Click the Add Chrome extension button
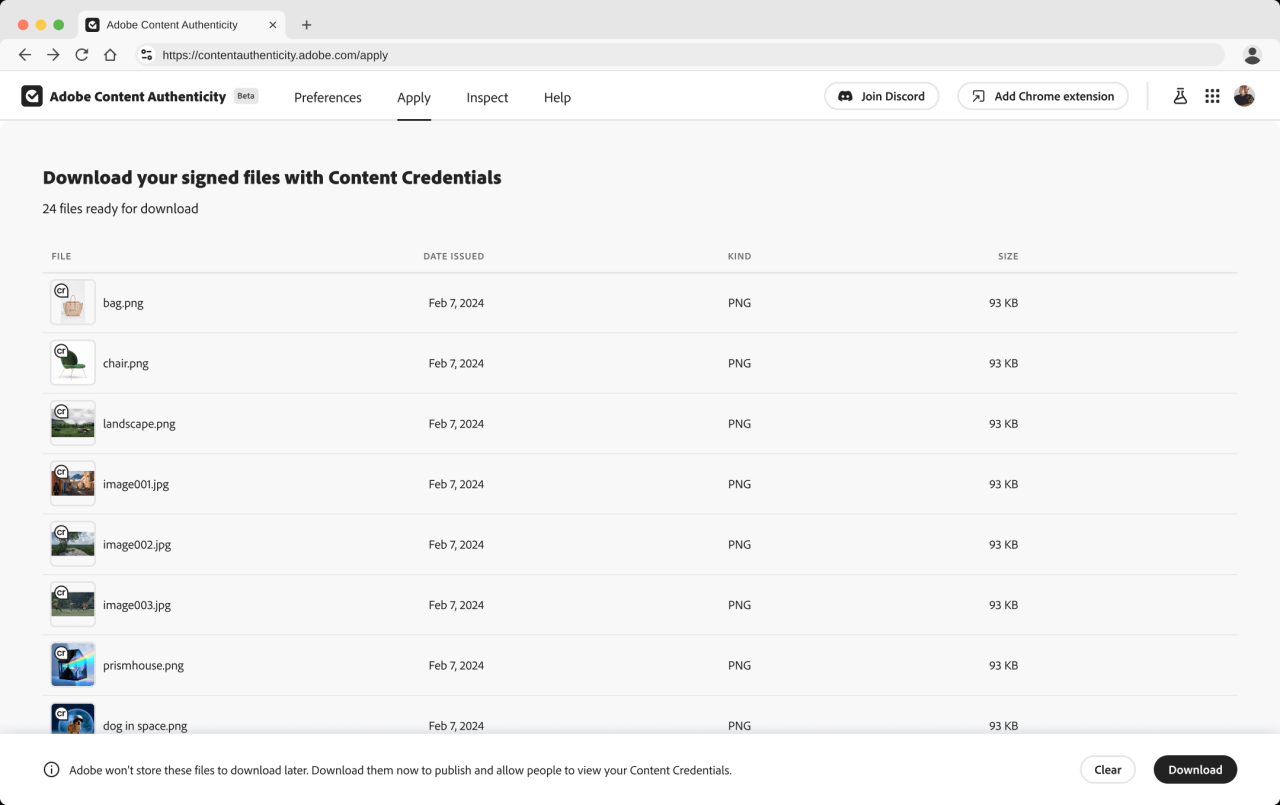Viewport: 1280px width, 805px height. (x=1043, y=96)
